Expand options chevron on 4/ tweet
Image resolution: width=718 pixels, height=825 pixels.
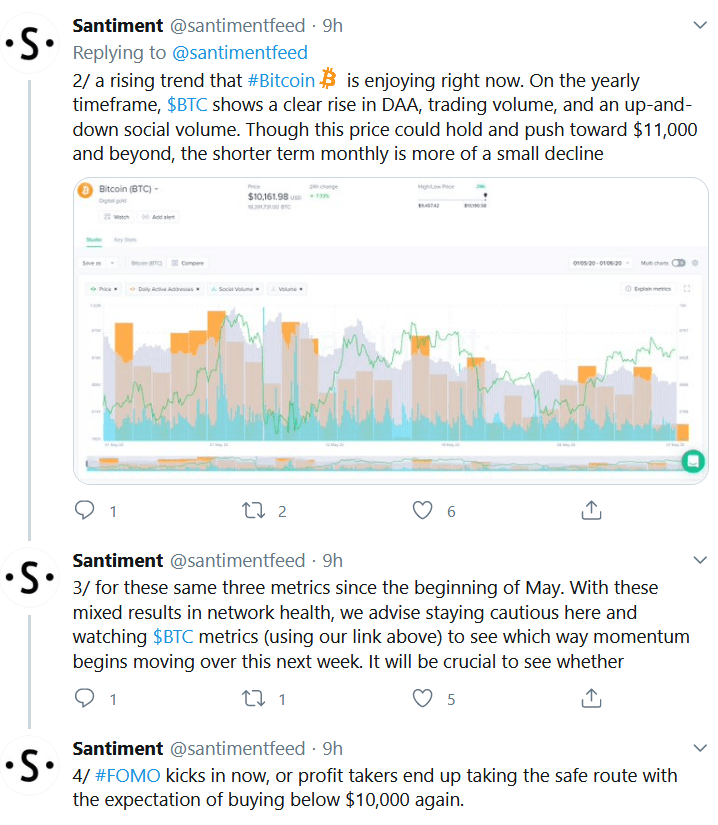[x=700, y=748]
